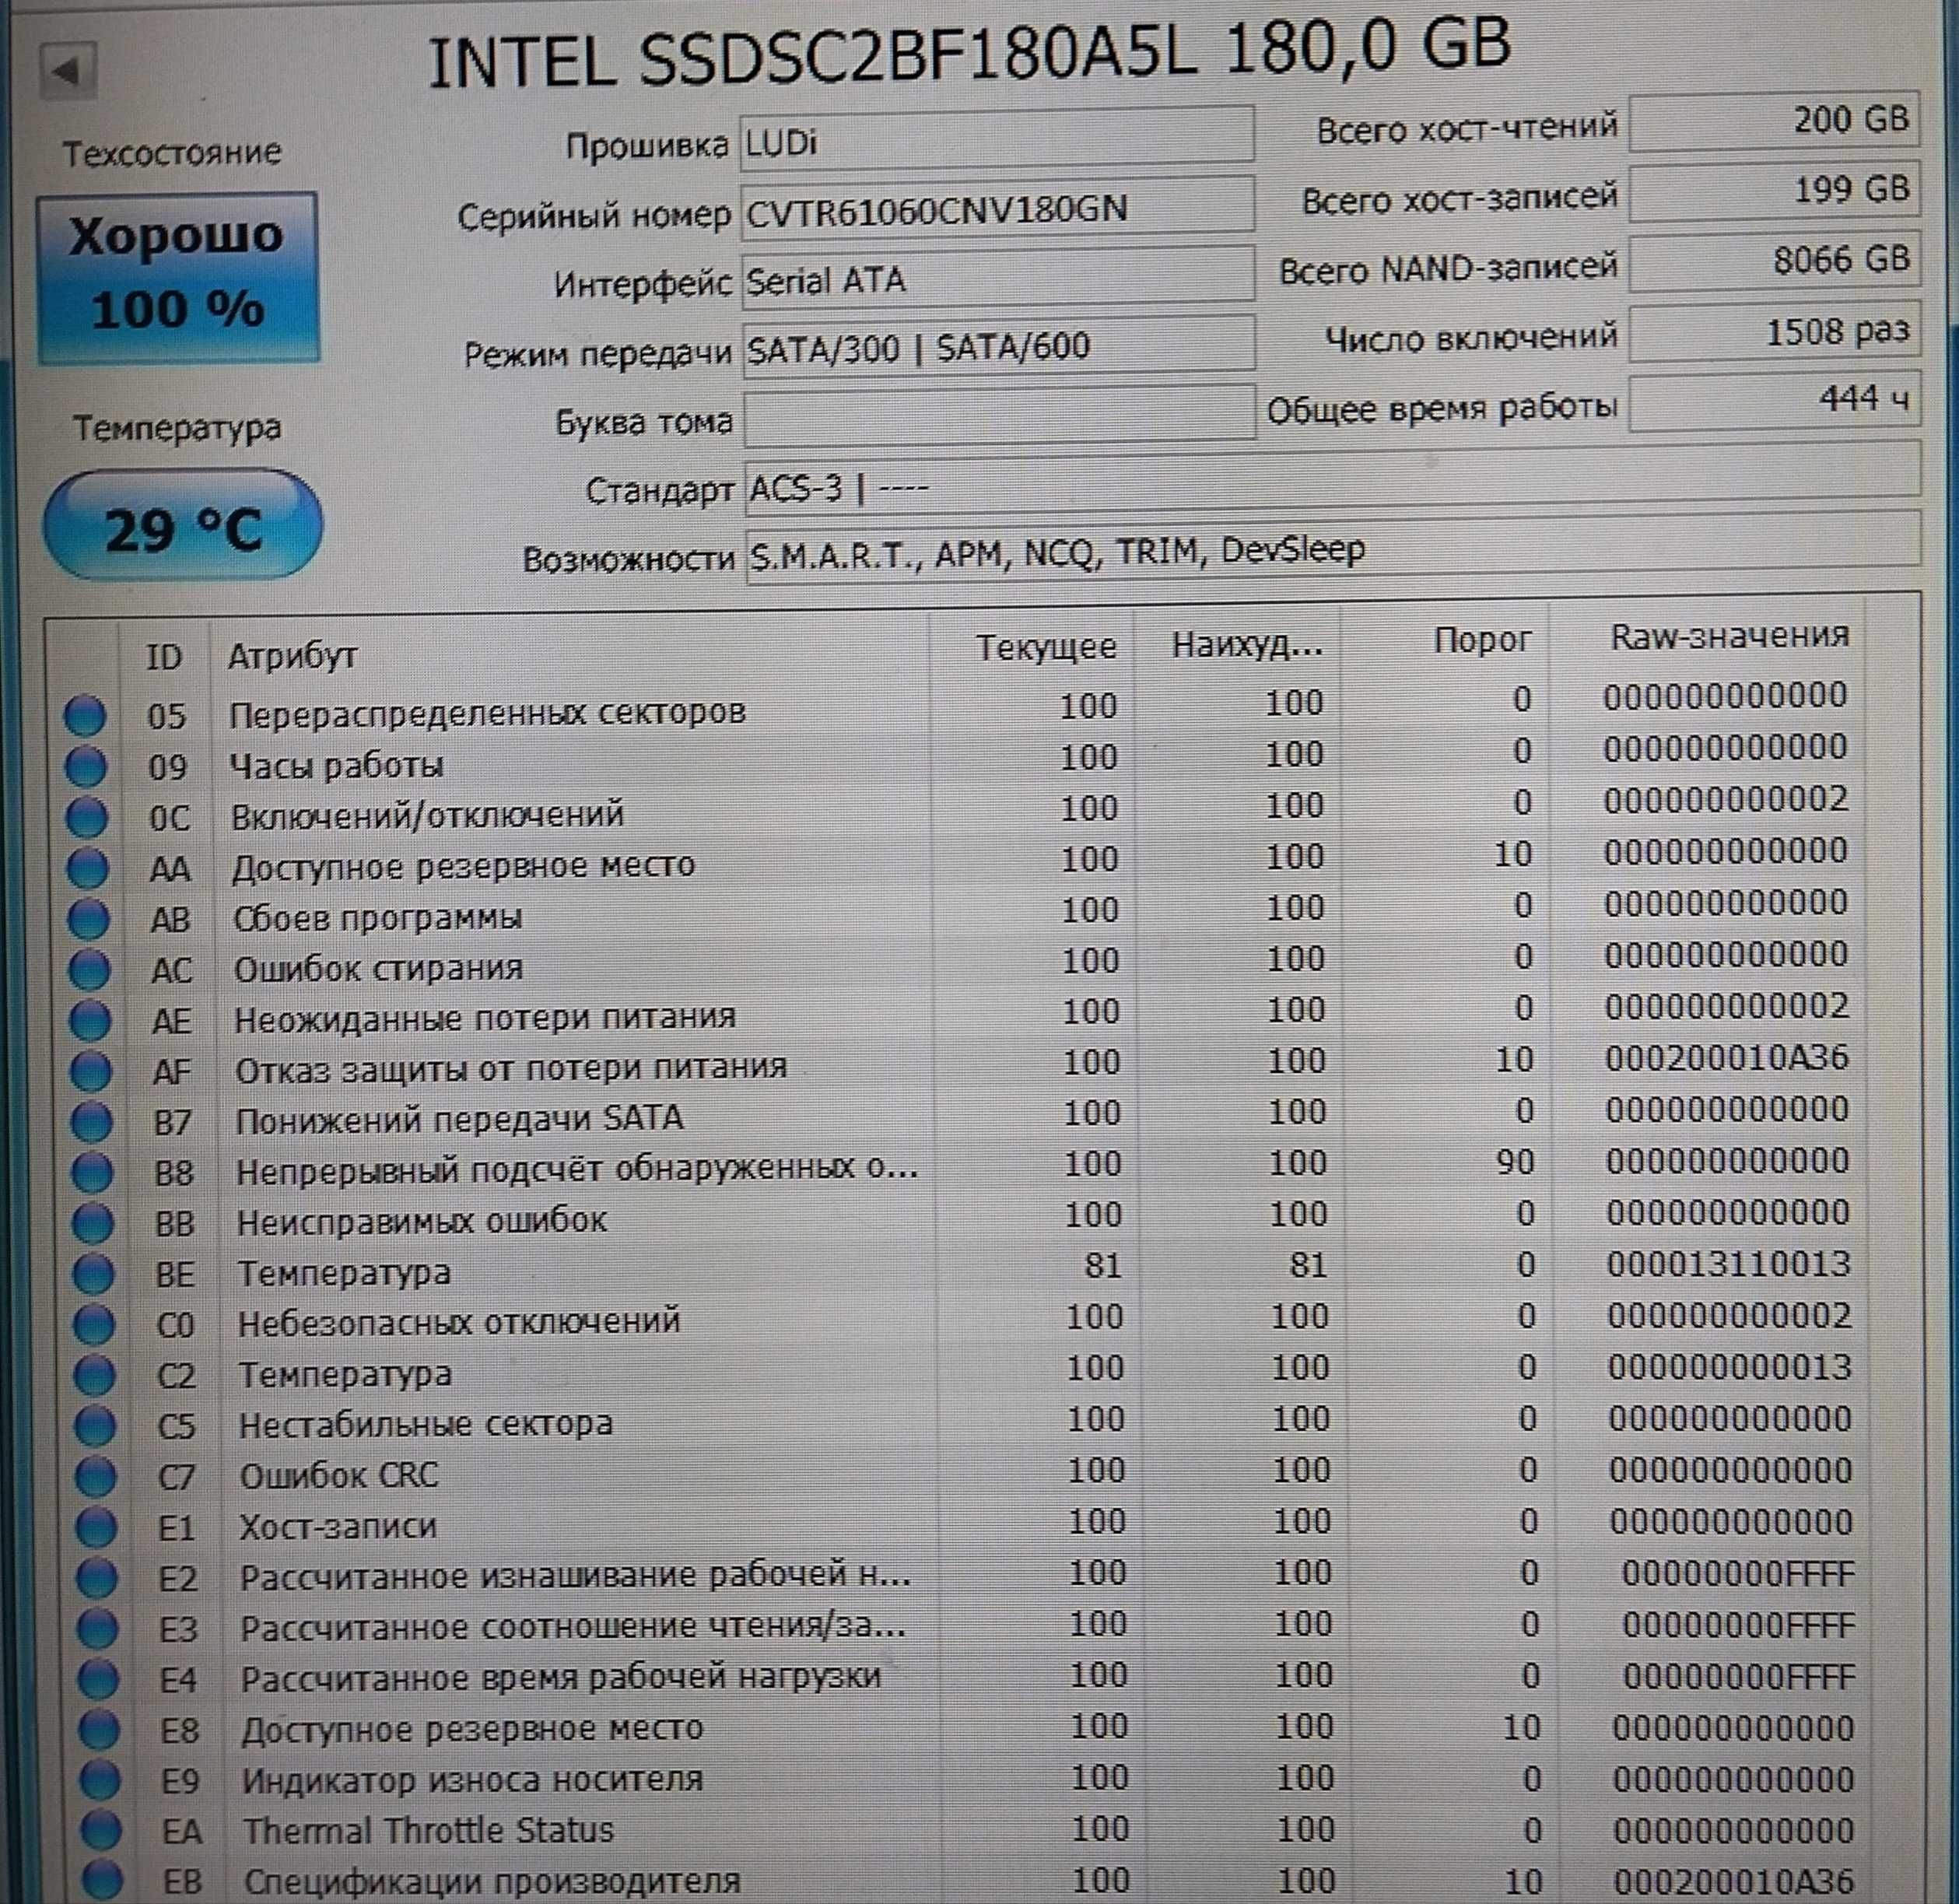
Task: Click the status circle for attribute AA
Action: [88, 868]
